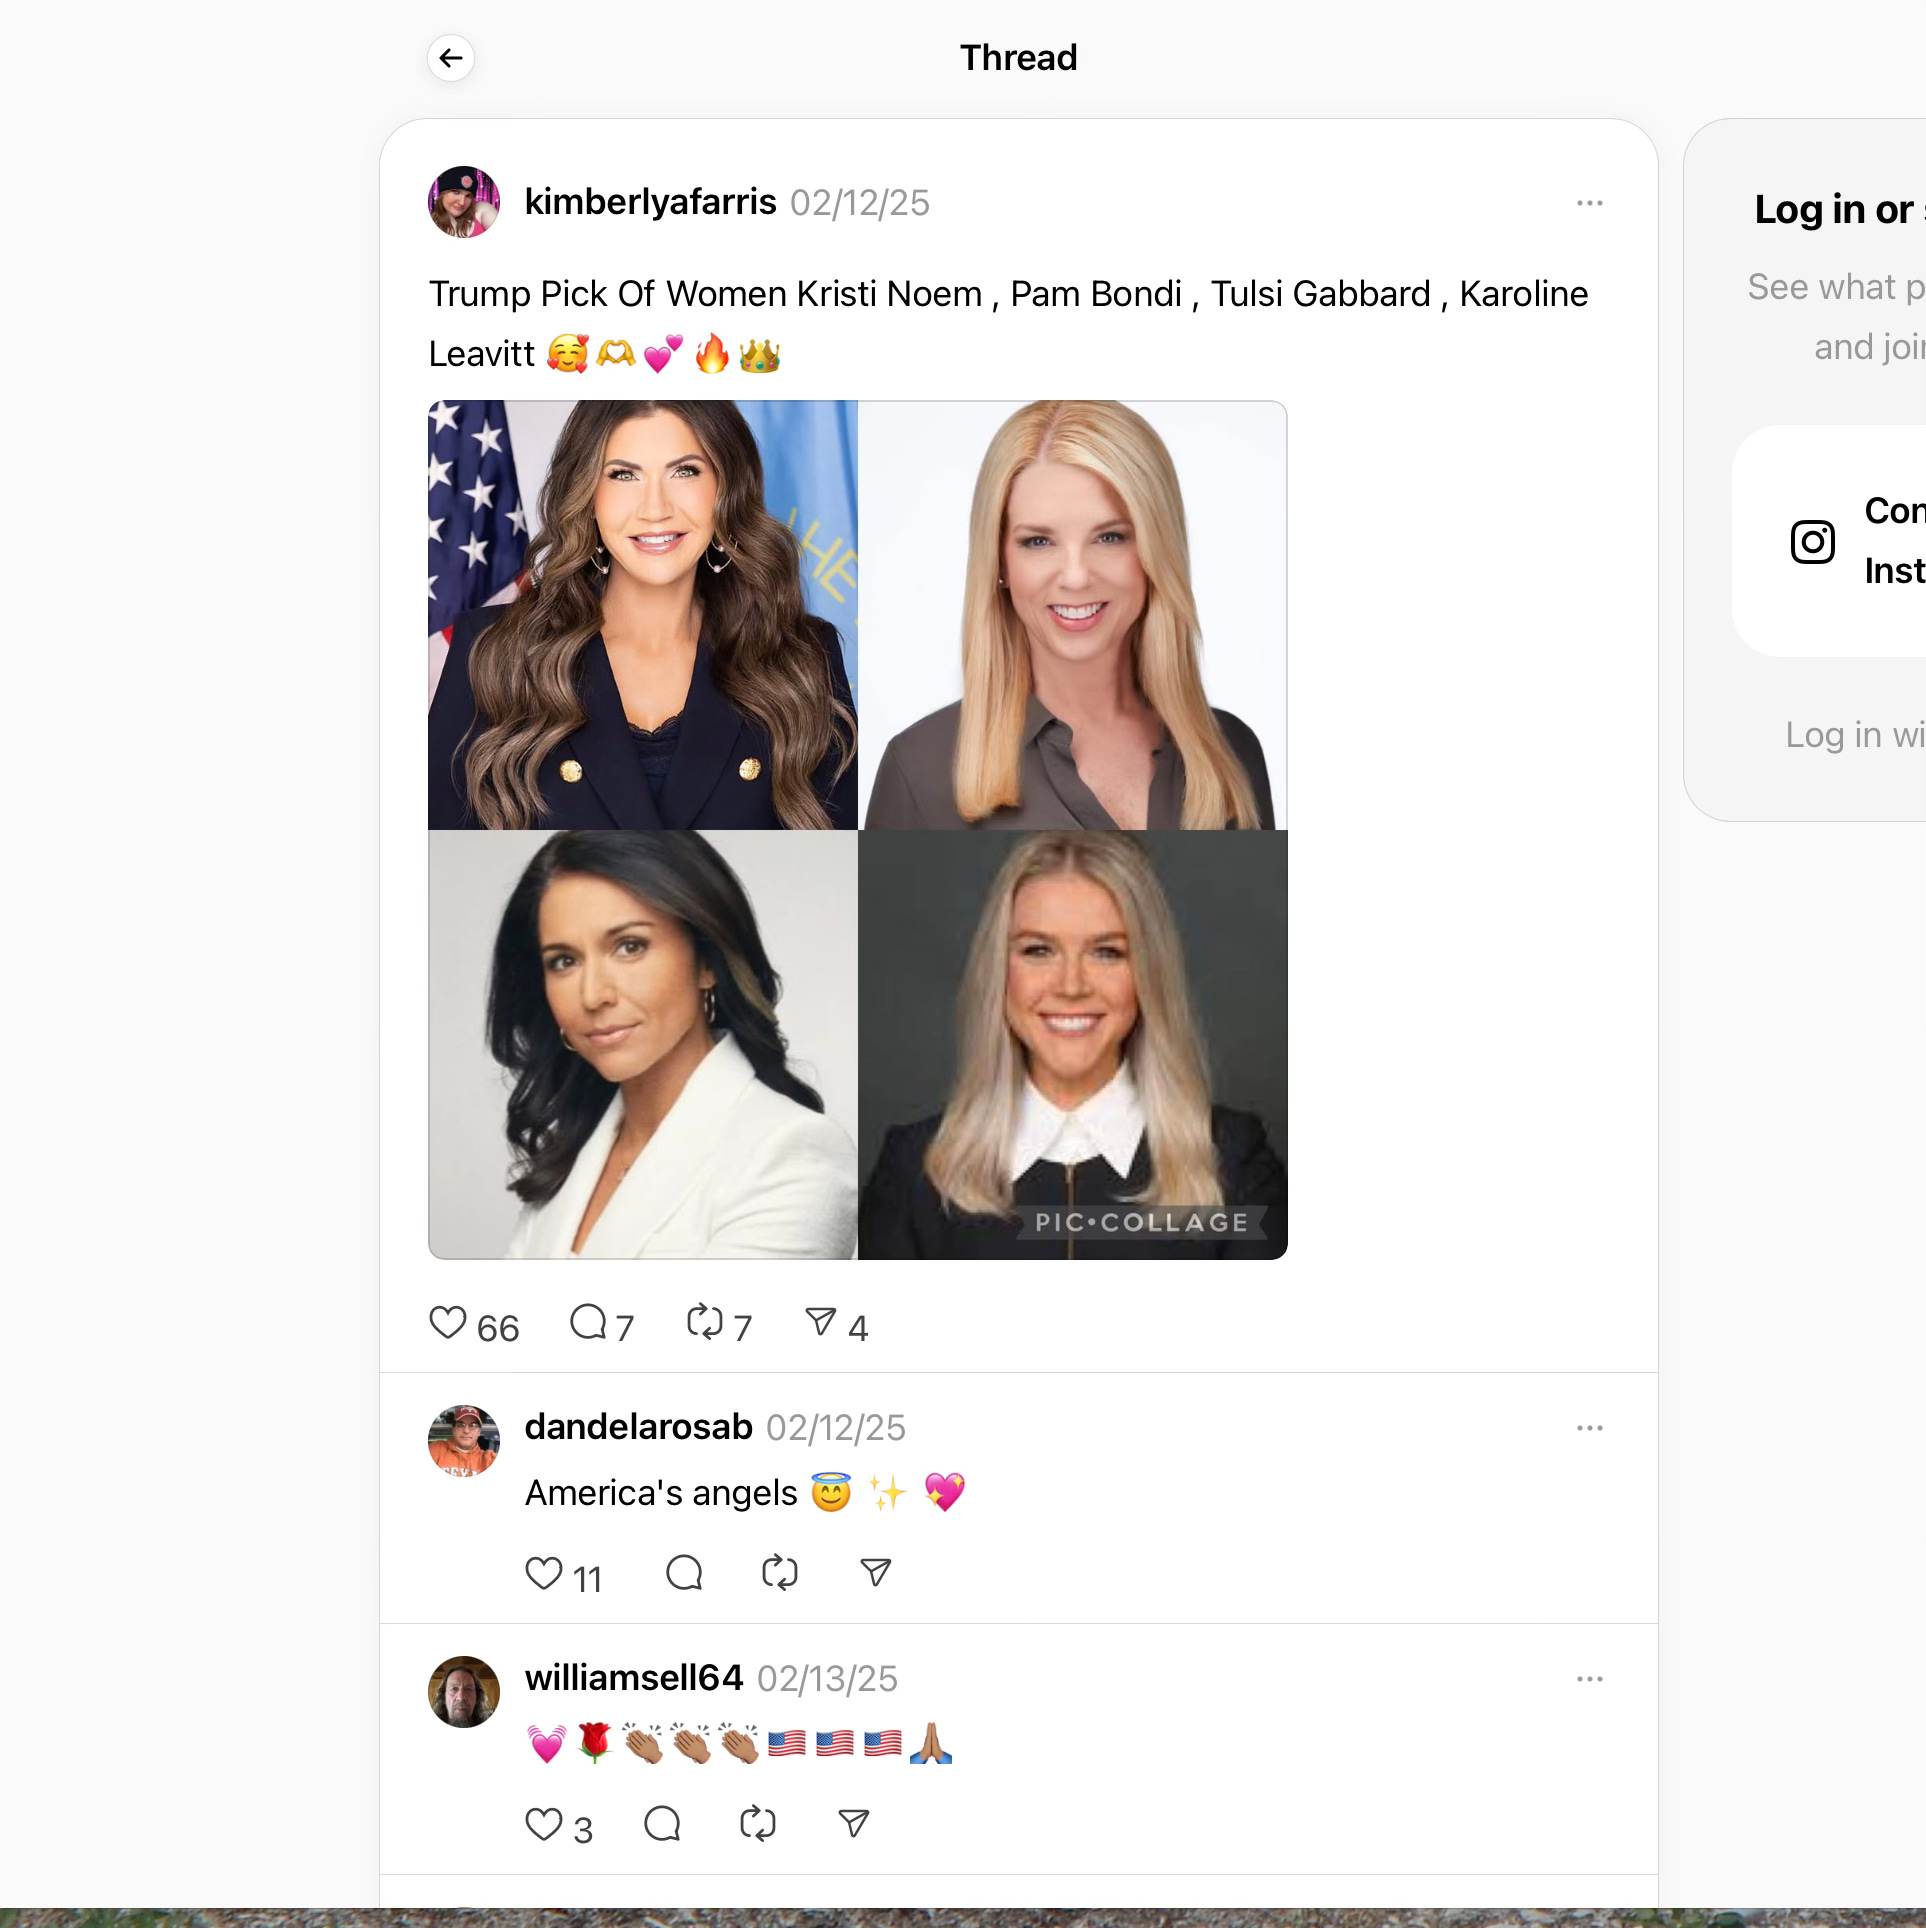Like williamsell64's emoji comment

[544, 1825]
